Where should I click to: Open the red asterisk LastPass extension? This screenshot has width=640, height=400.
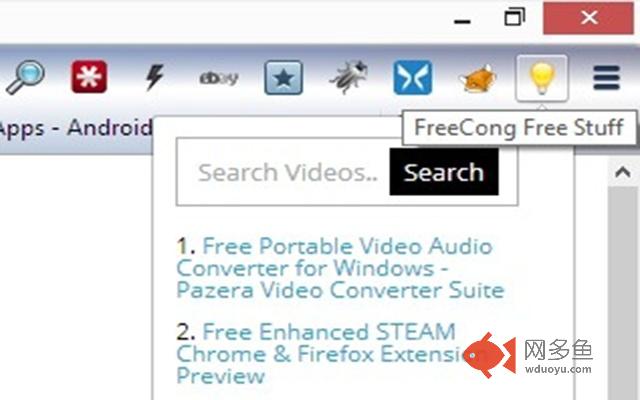tap(89, 77)
